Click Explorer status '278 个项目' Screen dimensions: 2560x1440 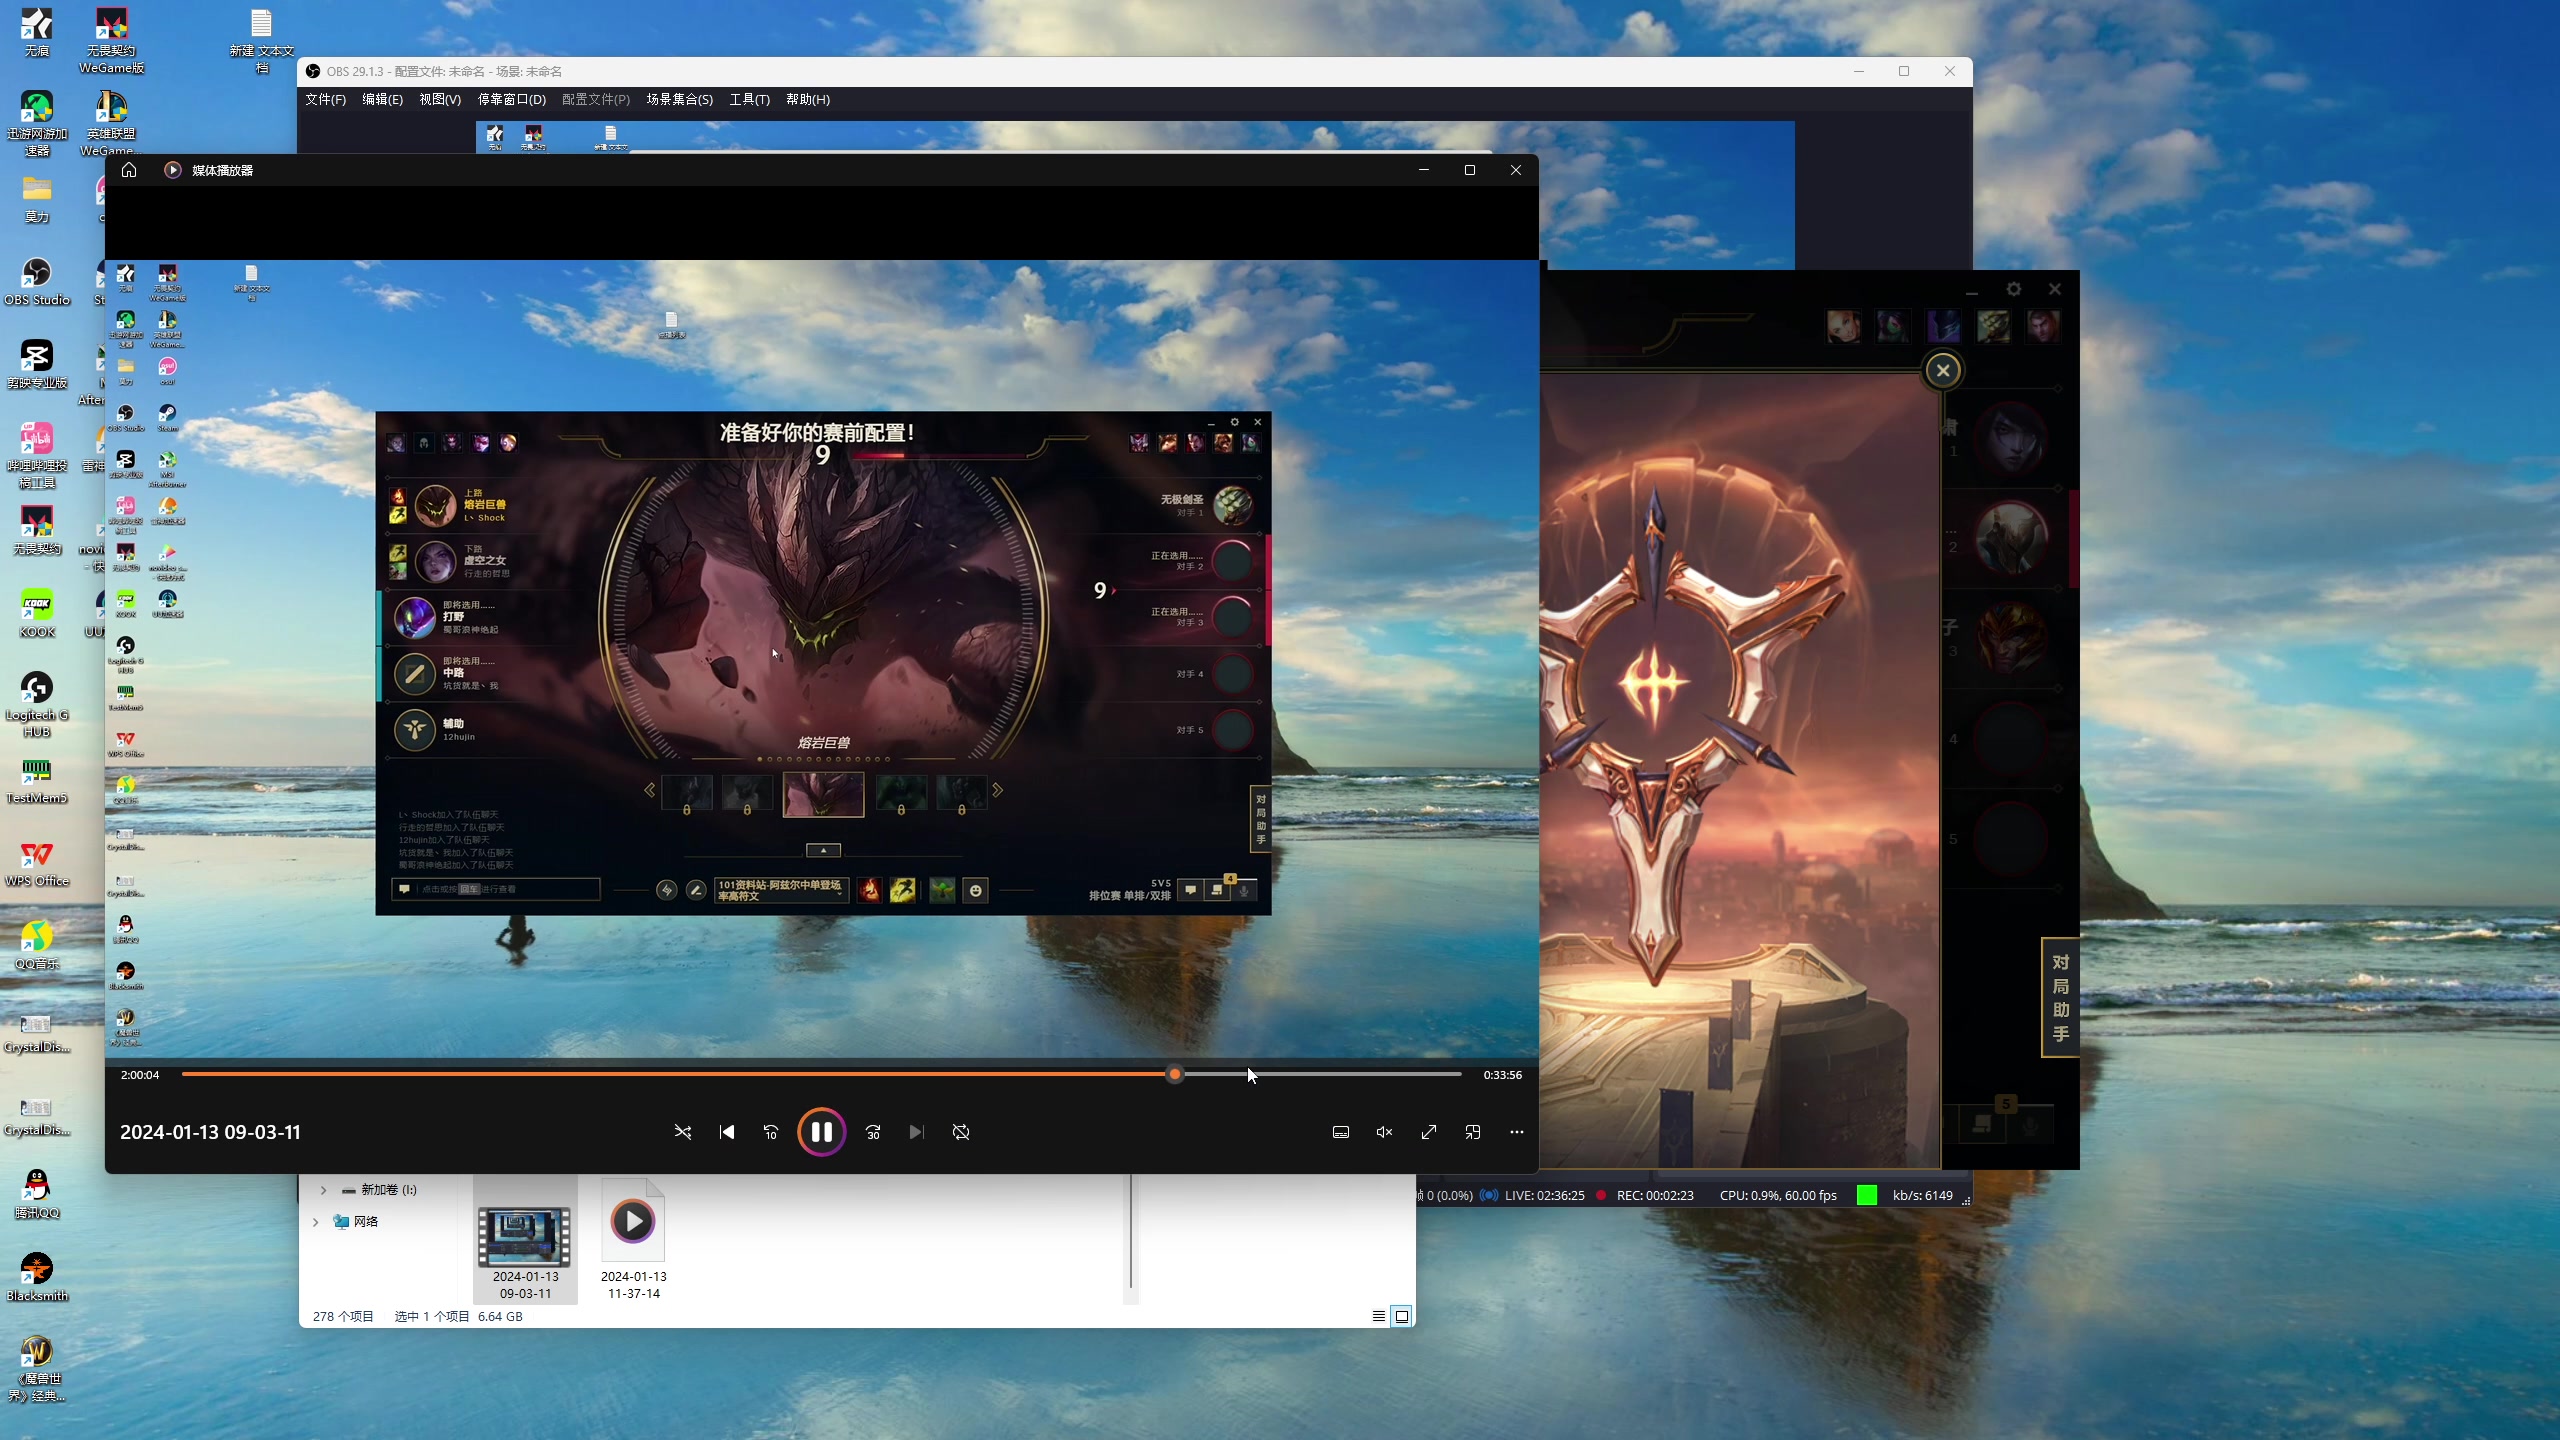point(343,1316)
